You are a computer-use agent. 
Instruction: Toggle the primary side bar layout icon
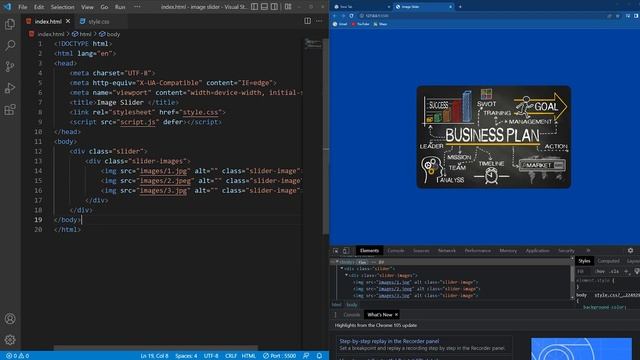click(254, 7)
